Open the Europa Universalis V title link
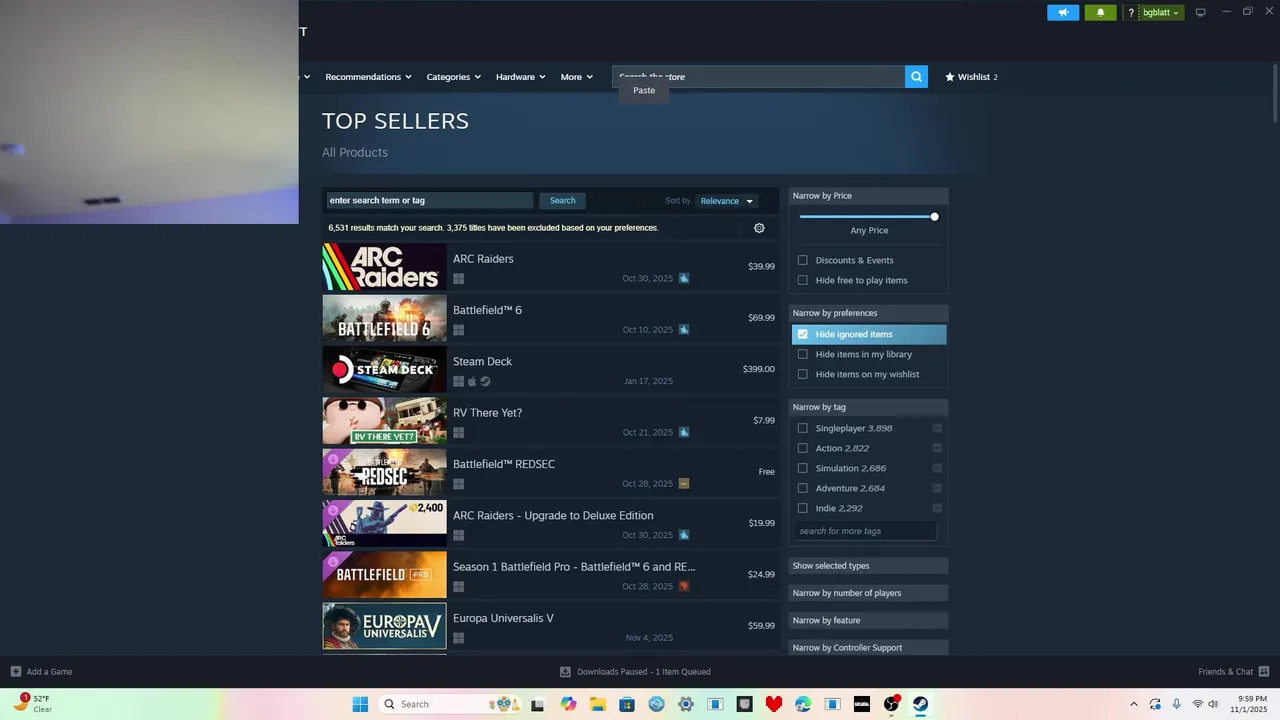Viewport: 1280px width, 720px height. coord(503,618)
